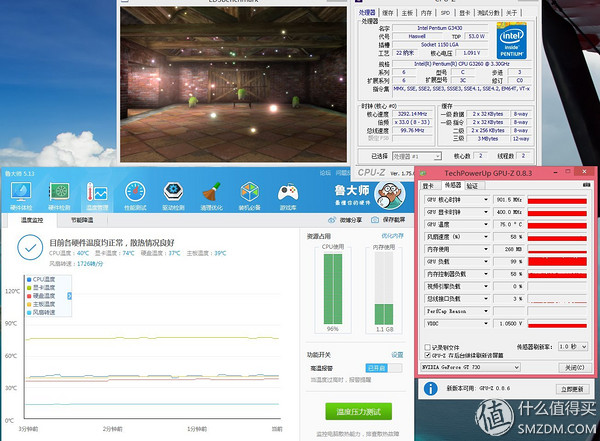
Task: Click the 保存截屏 camera icon
Action: pyautogui.click(x=375, y=220)
